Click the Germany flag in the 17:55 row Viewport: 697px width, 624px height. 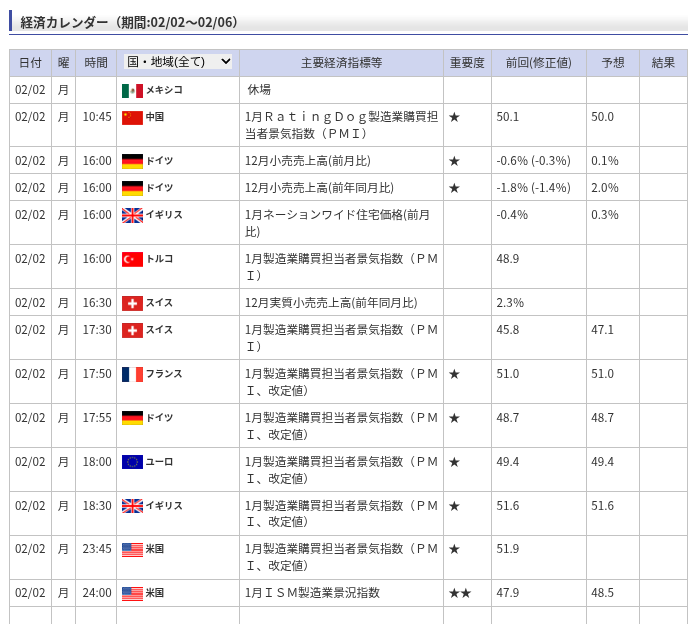[x=132, y=418]
